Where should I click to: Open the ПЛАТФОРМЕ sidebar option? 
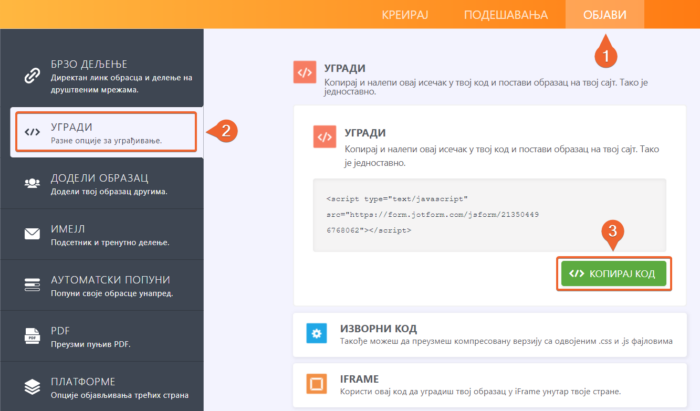click(x=102, y=387)
